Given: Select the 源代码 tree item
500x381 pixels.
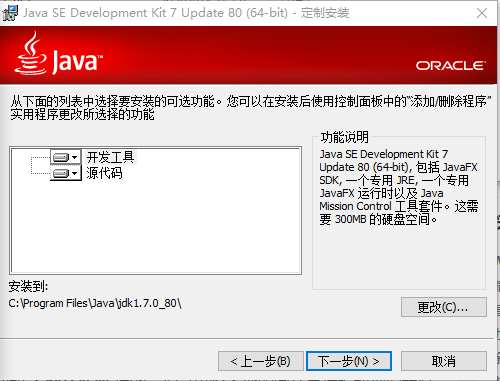Looking at the screenshot, I should (x=104, y=173).
